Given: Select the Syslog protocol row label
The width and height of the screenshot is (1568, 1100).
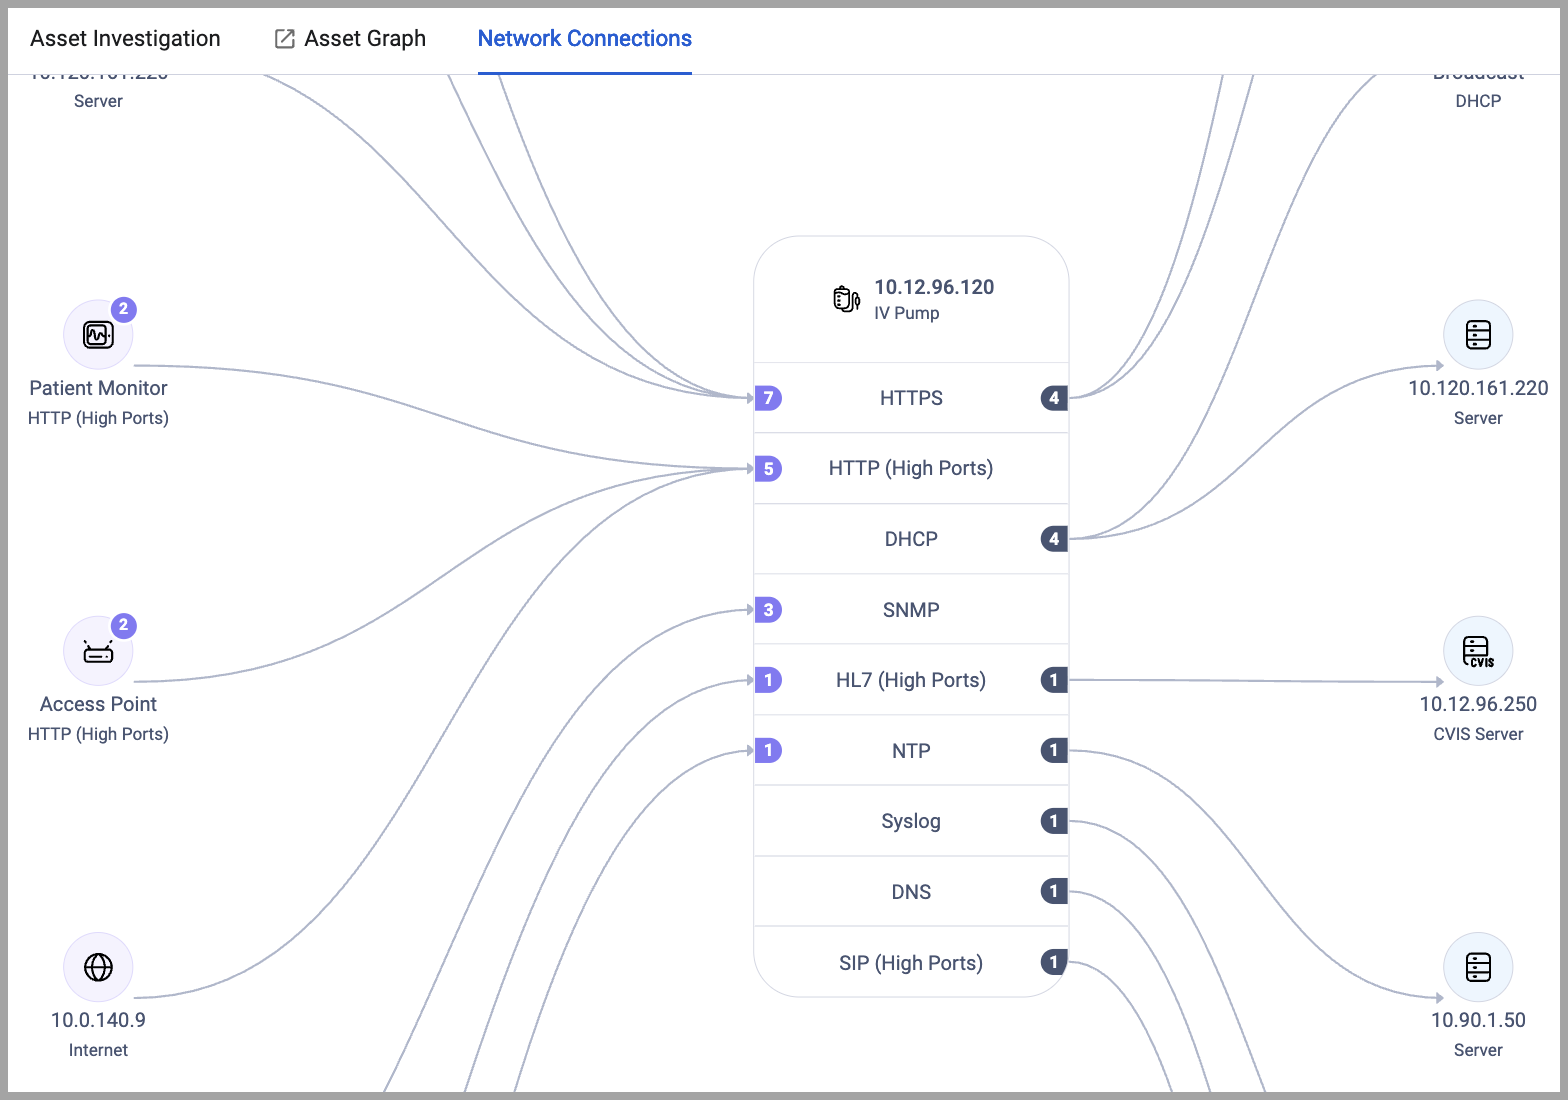Looking at the screenshot, I should coord(911,821).
